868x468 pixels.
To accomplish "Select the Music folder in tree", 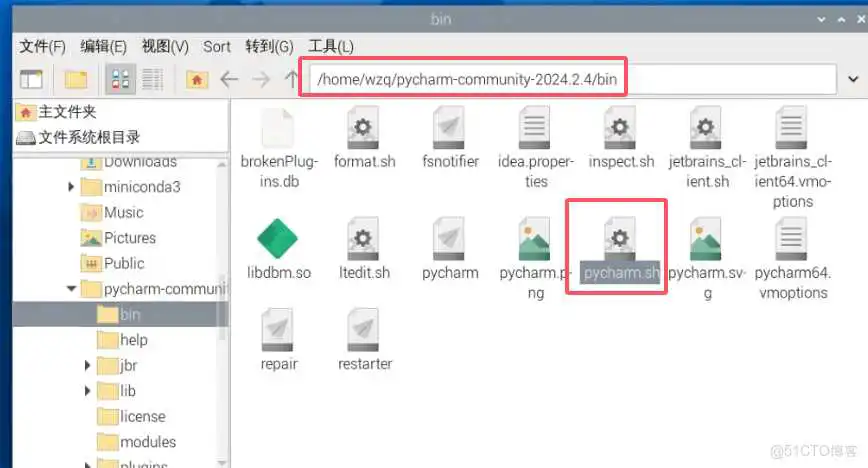I will pyautogui.click(x=112, y=213).
